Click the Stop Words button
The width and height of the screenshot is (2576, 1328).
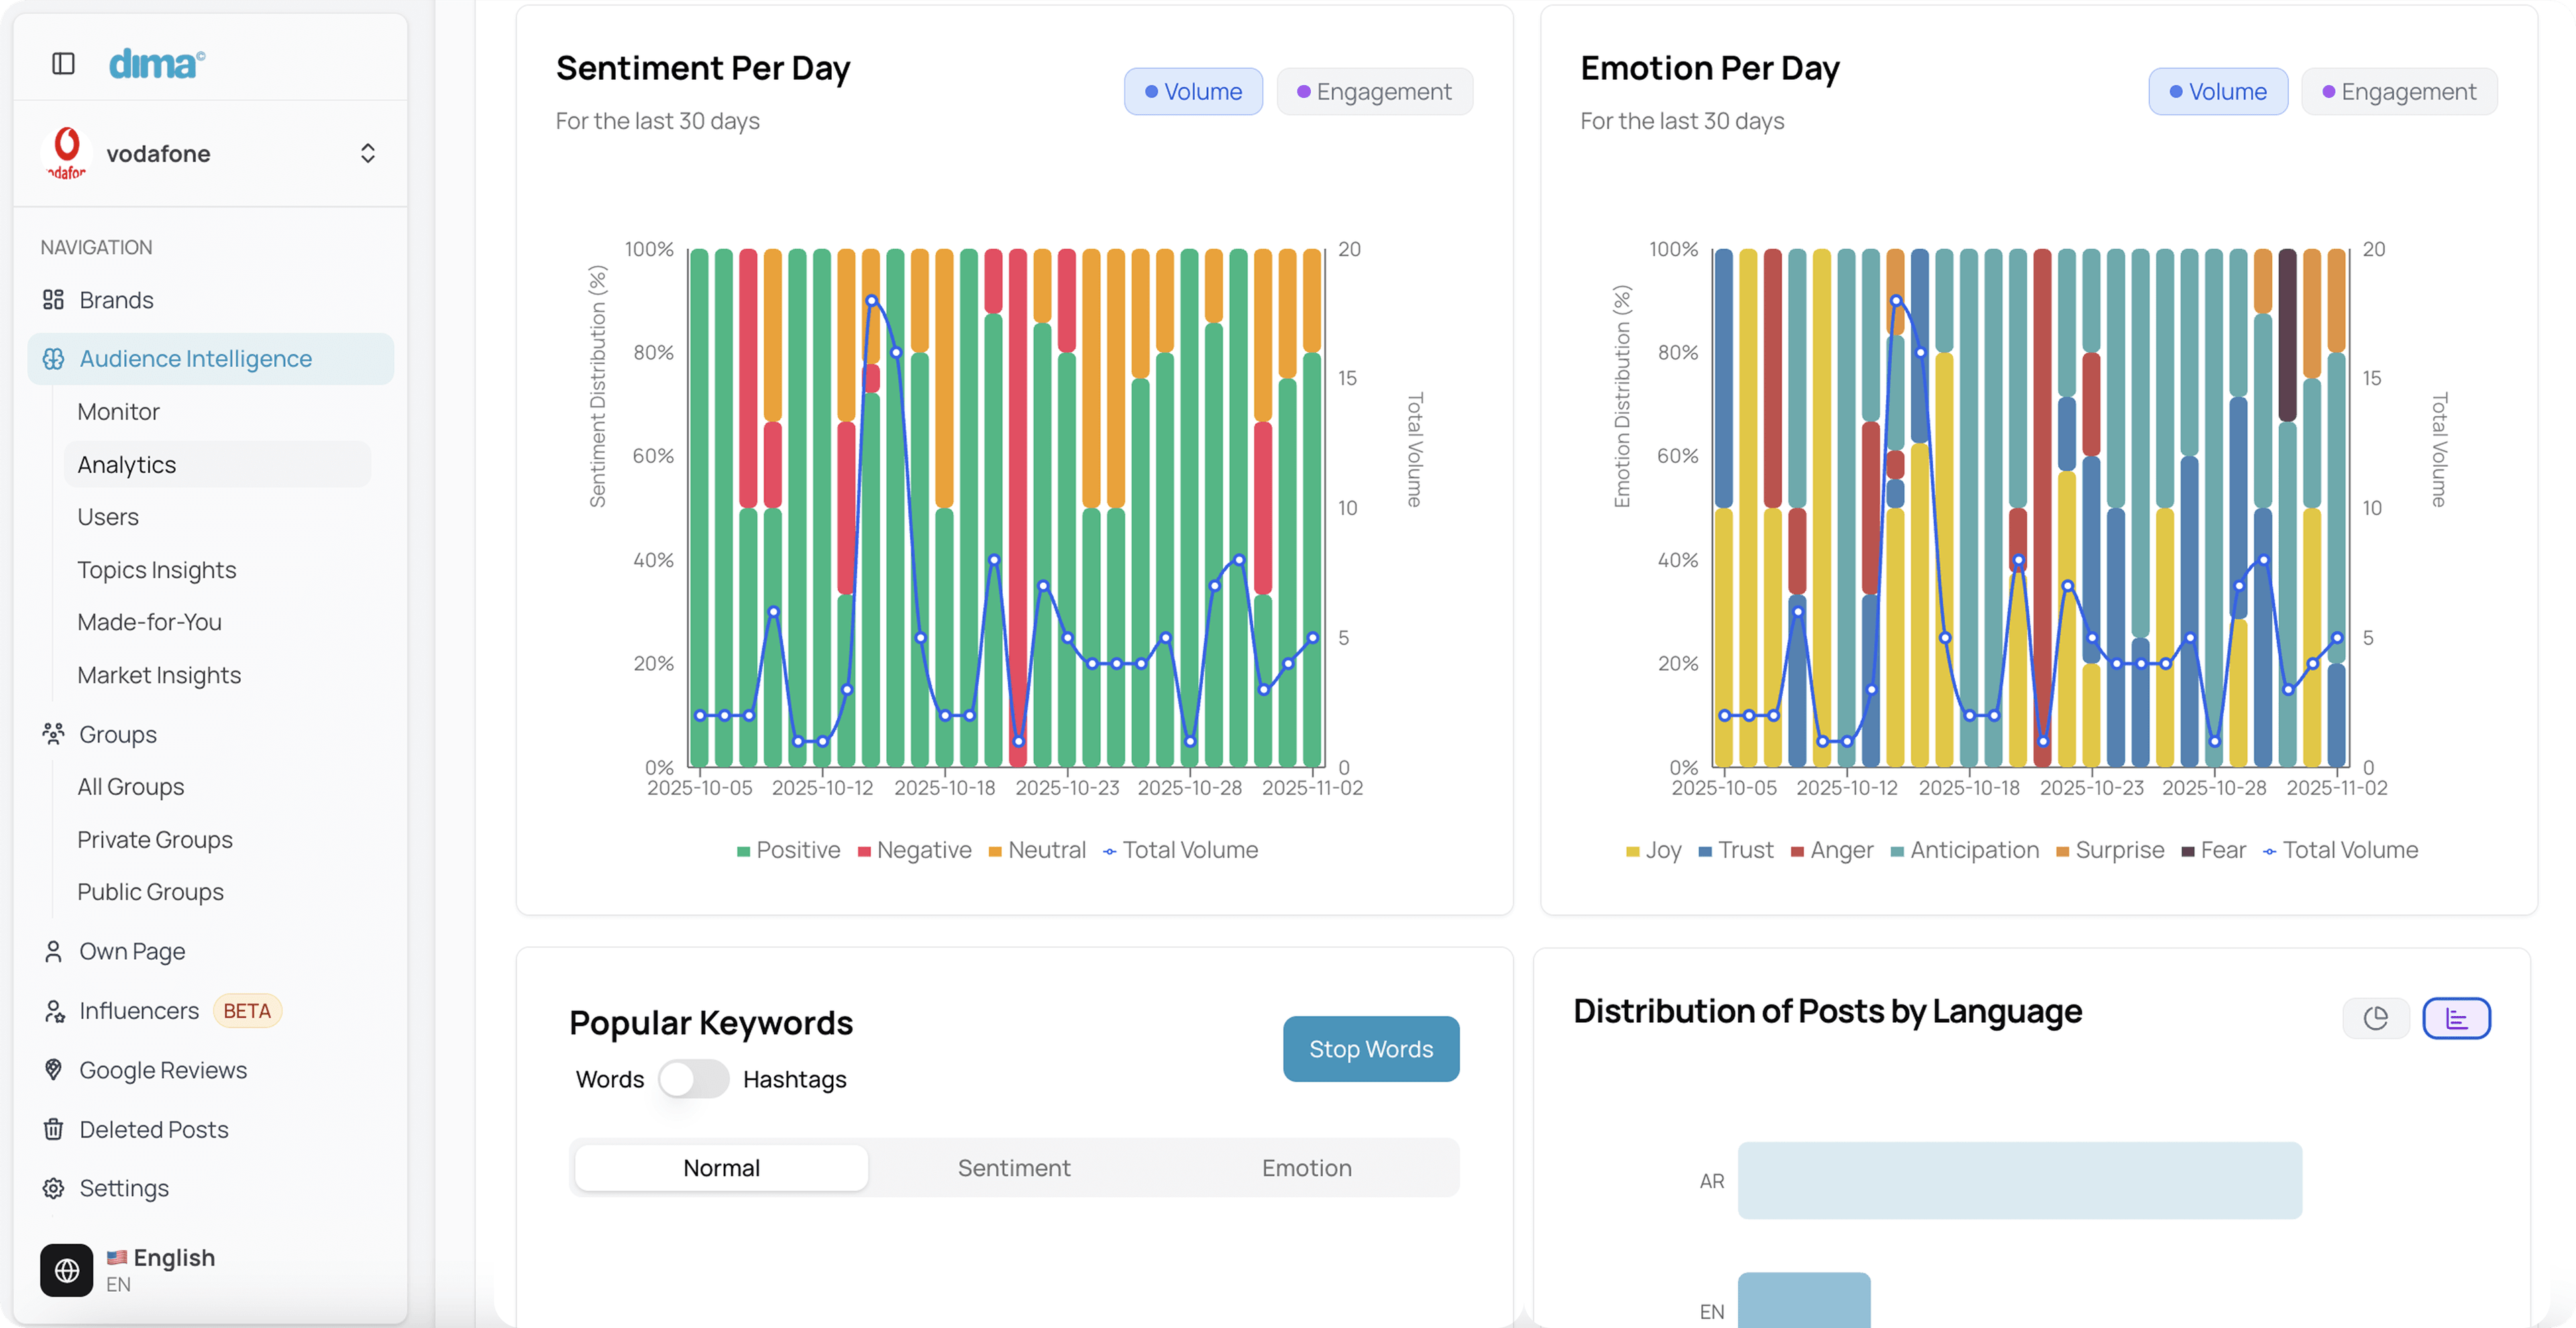pos(1370,1049)
